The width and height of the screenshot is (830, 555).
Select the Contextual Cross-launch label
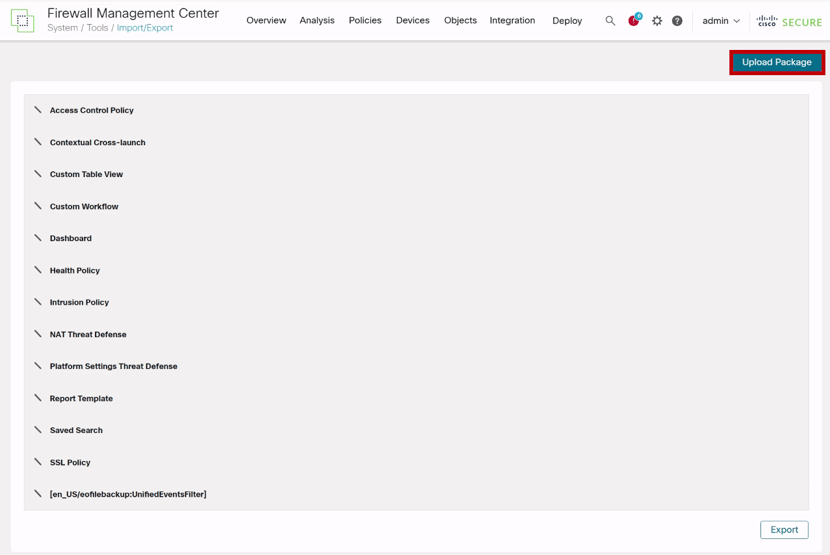(x=97, y=142)
